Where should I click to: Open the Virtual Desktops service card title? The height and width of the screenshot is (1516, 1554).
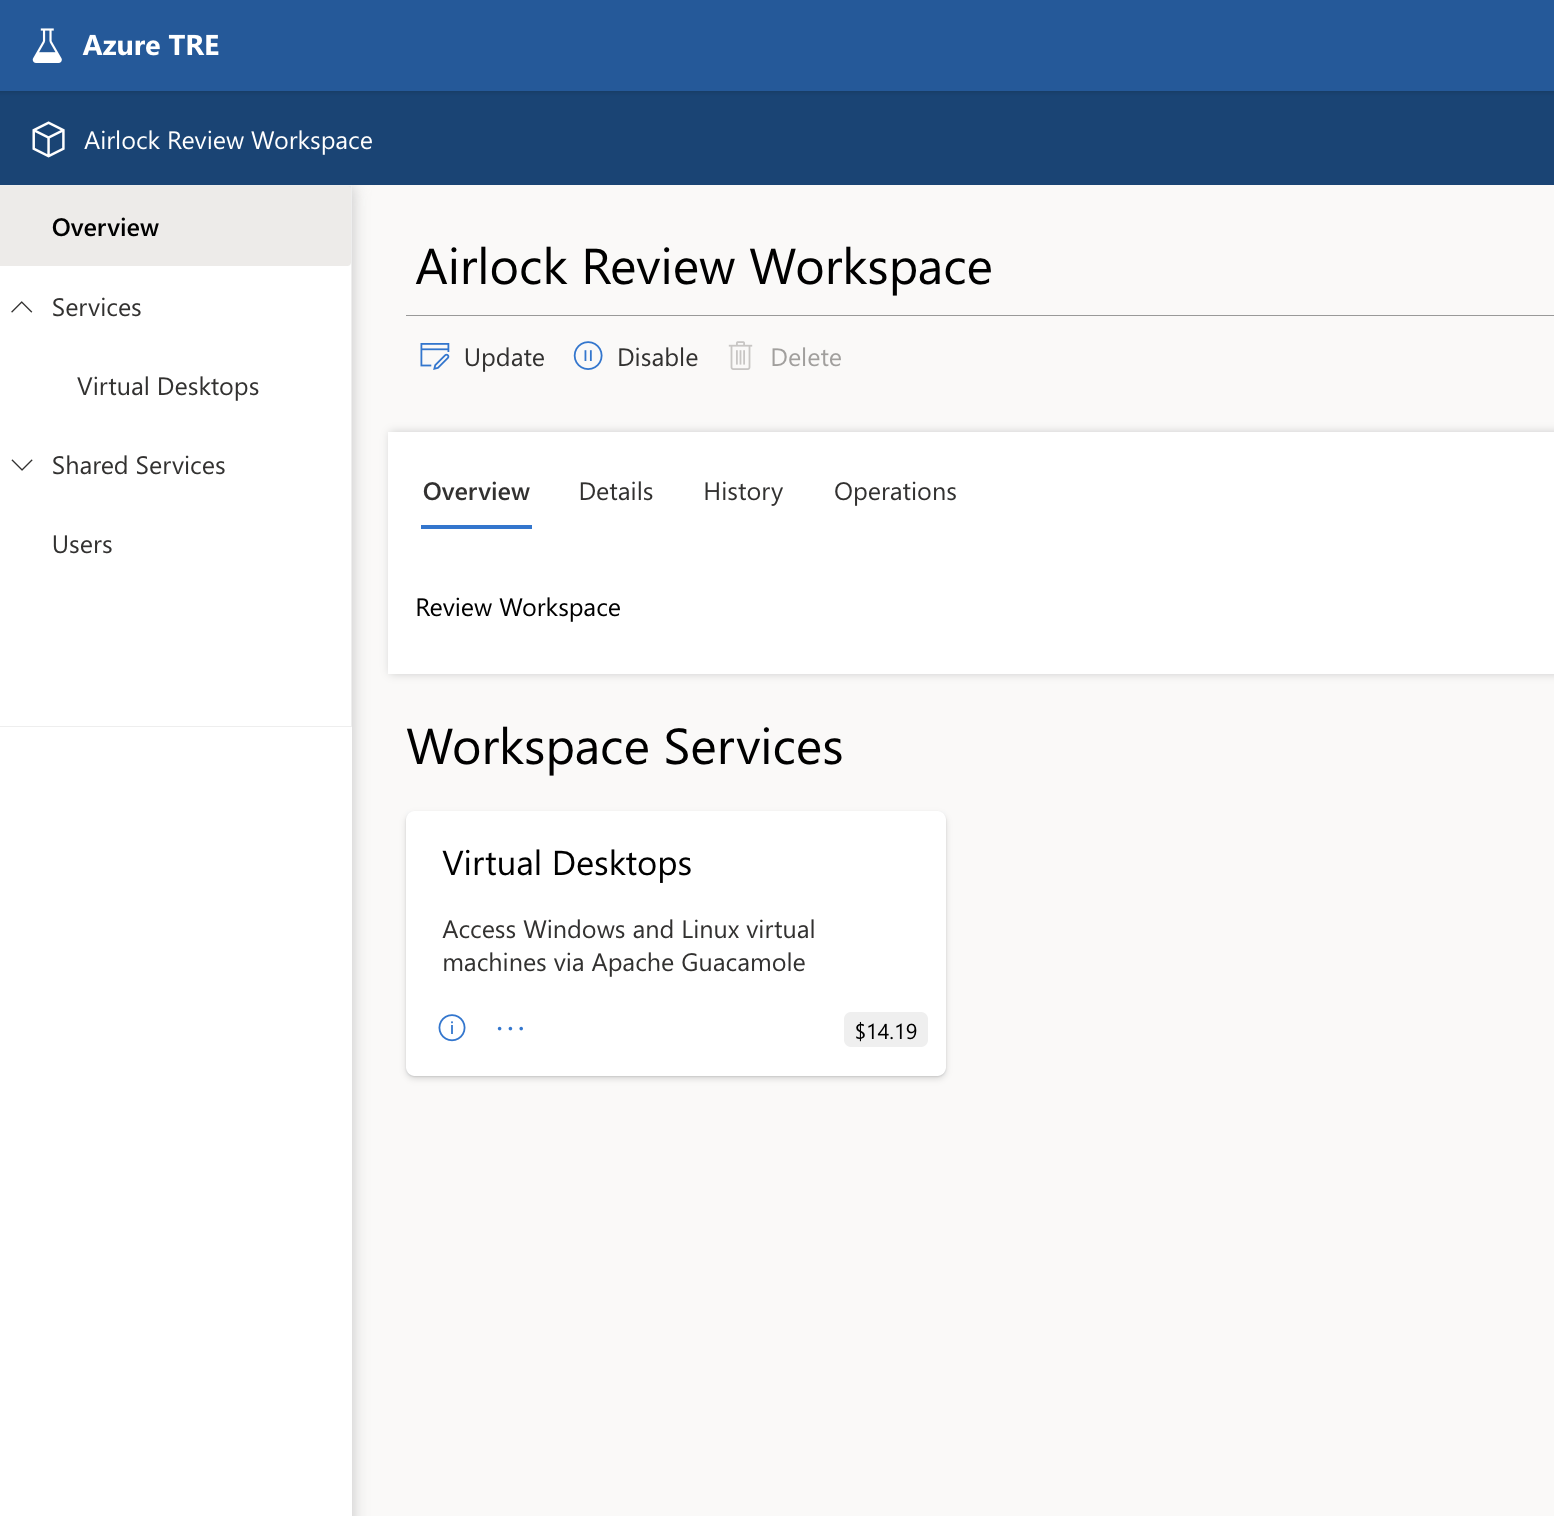coord(567,864)
